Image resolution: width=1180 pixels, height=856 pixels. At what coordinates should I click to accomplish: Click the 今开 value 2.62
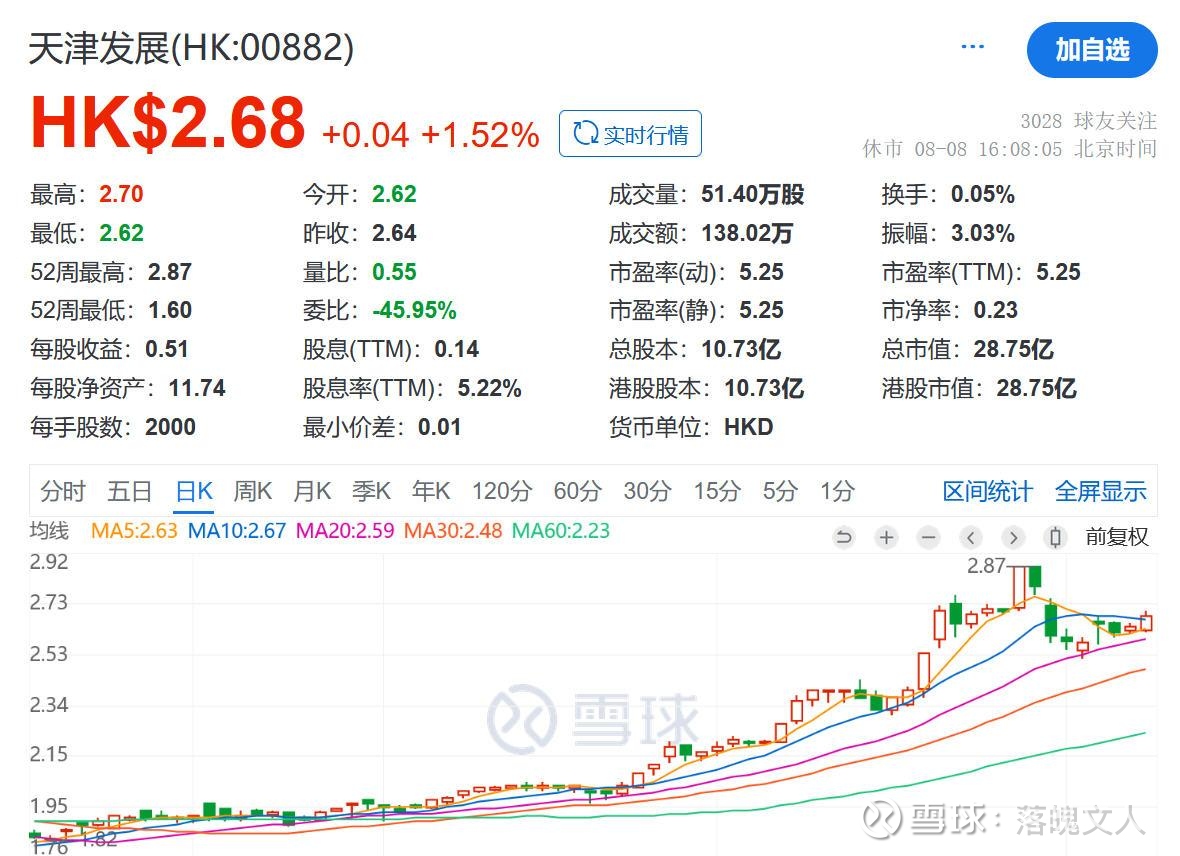point(394,194)
